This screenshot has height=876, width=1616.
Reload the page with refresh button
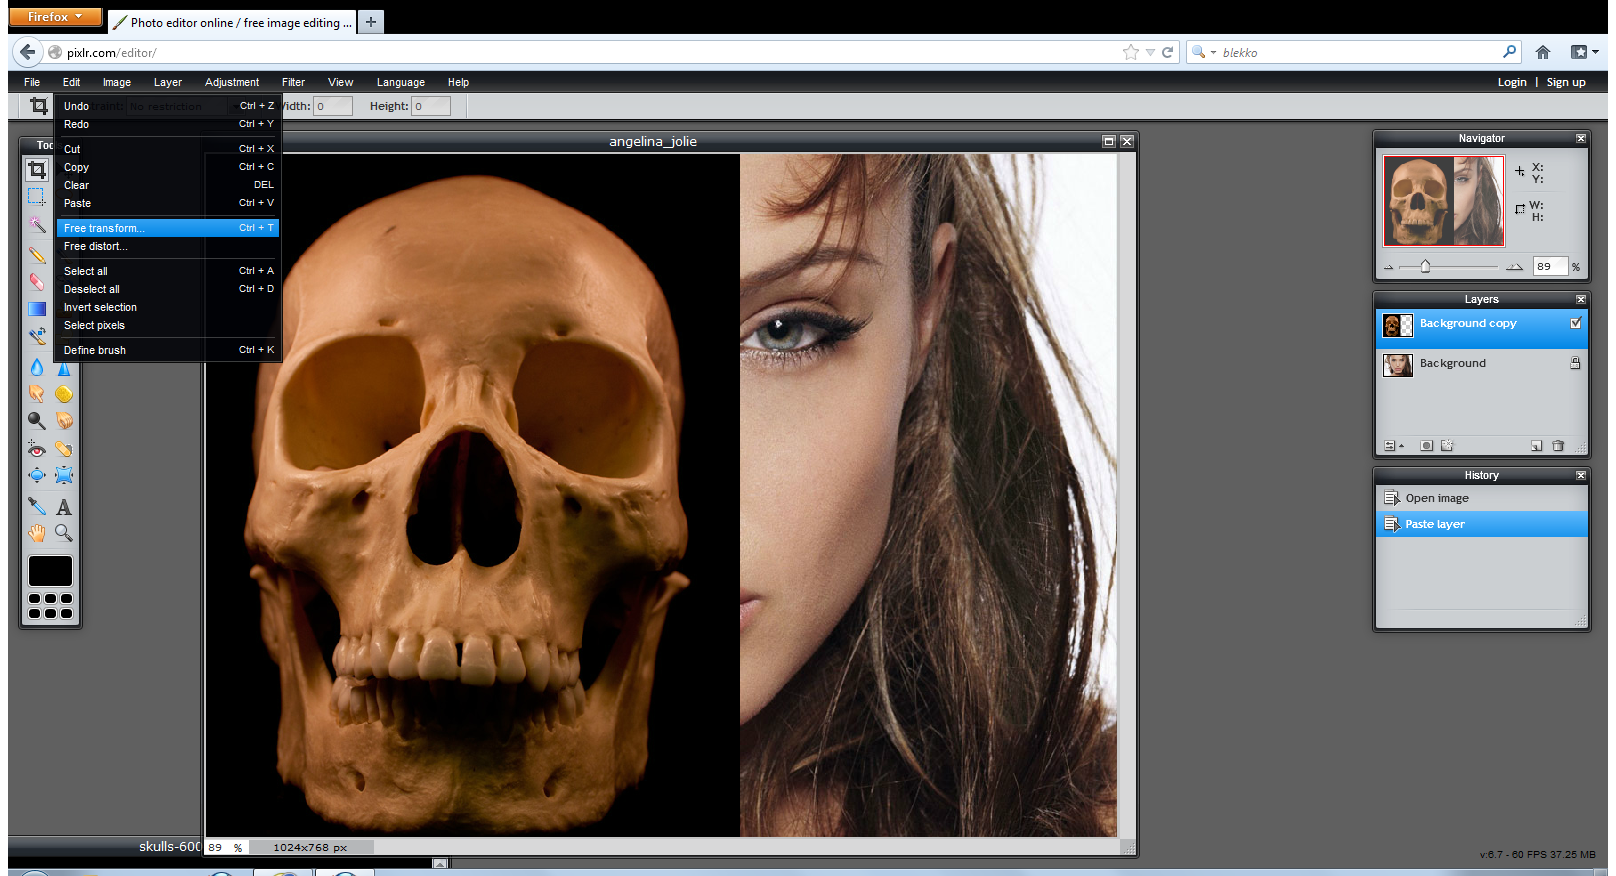coord(1167,52)
